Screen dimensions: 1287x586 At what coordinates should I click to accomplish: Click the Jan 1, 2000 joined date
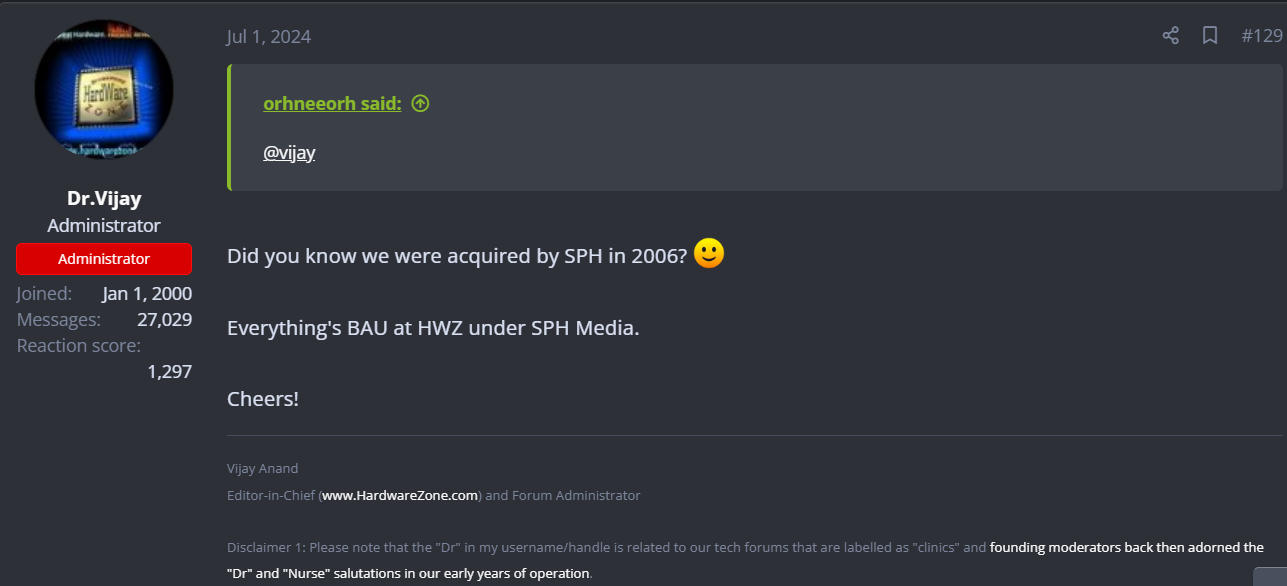click(x=147, y=294)
